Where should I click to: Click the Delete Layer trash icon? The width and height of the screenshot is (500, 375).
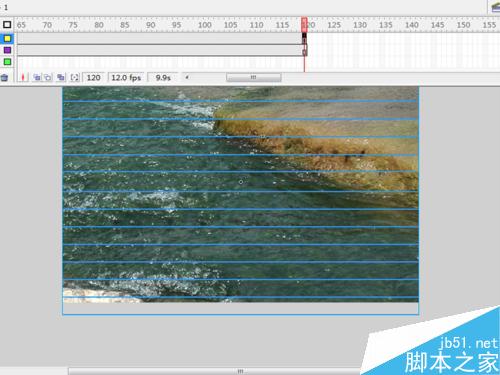point(4,78)
